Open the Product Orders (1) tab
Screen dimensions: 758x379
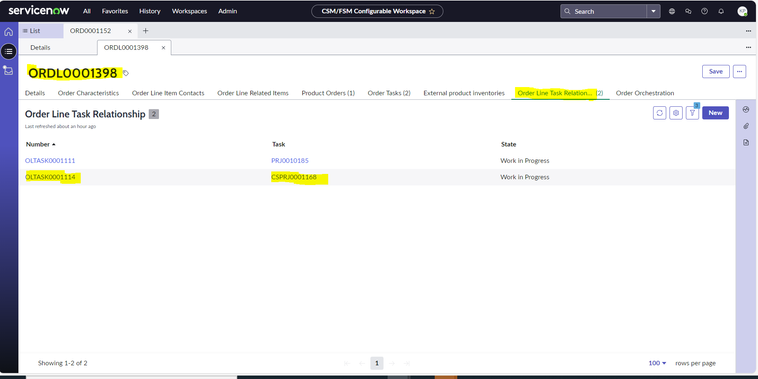(x=328, y=93)
